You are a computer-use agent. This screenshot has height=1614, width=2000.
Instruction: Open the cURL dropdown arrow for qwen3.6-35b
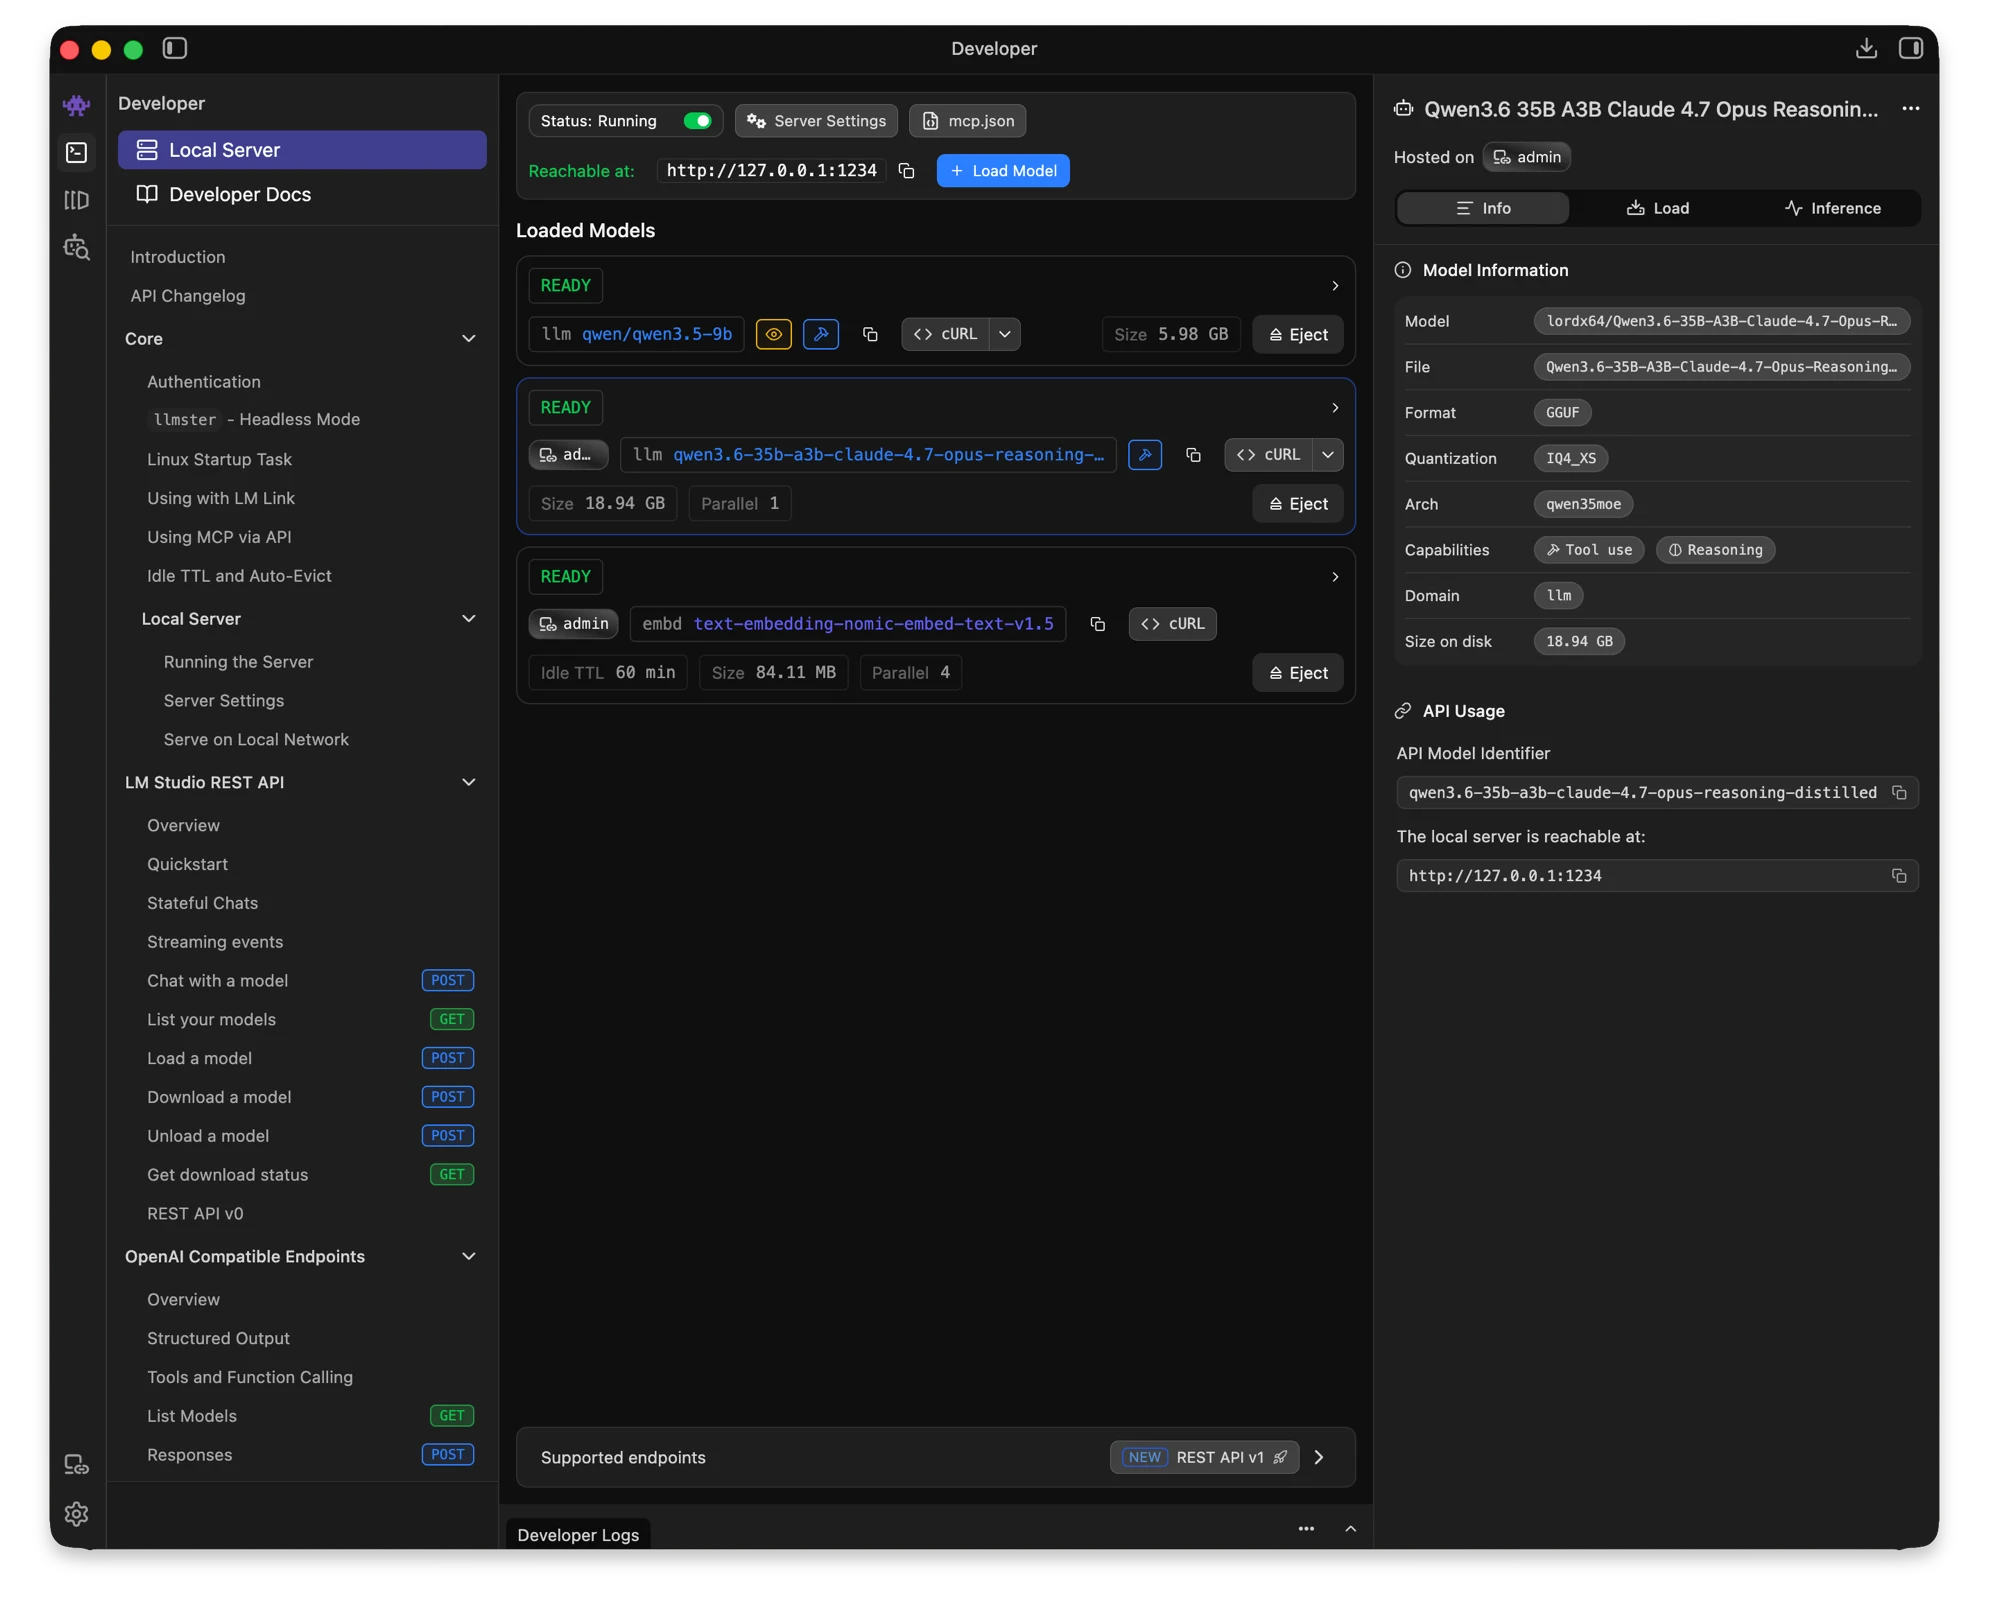pos(1328,455)
